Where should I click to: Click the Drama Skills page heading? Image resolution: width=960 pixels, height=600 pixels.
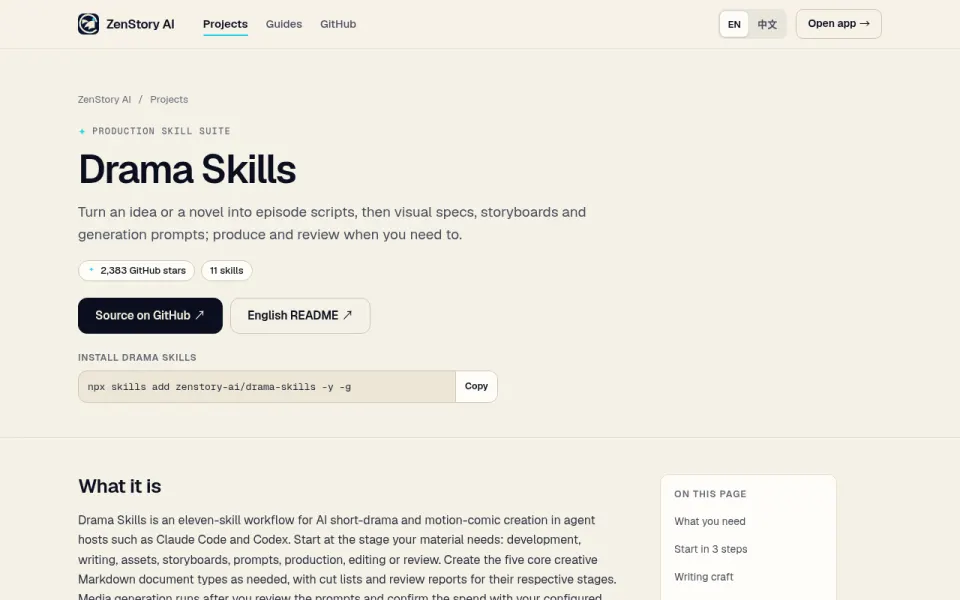click(x=187, y=169)
